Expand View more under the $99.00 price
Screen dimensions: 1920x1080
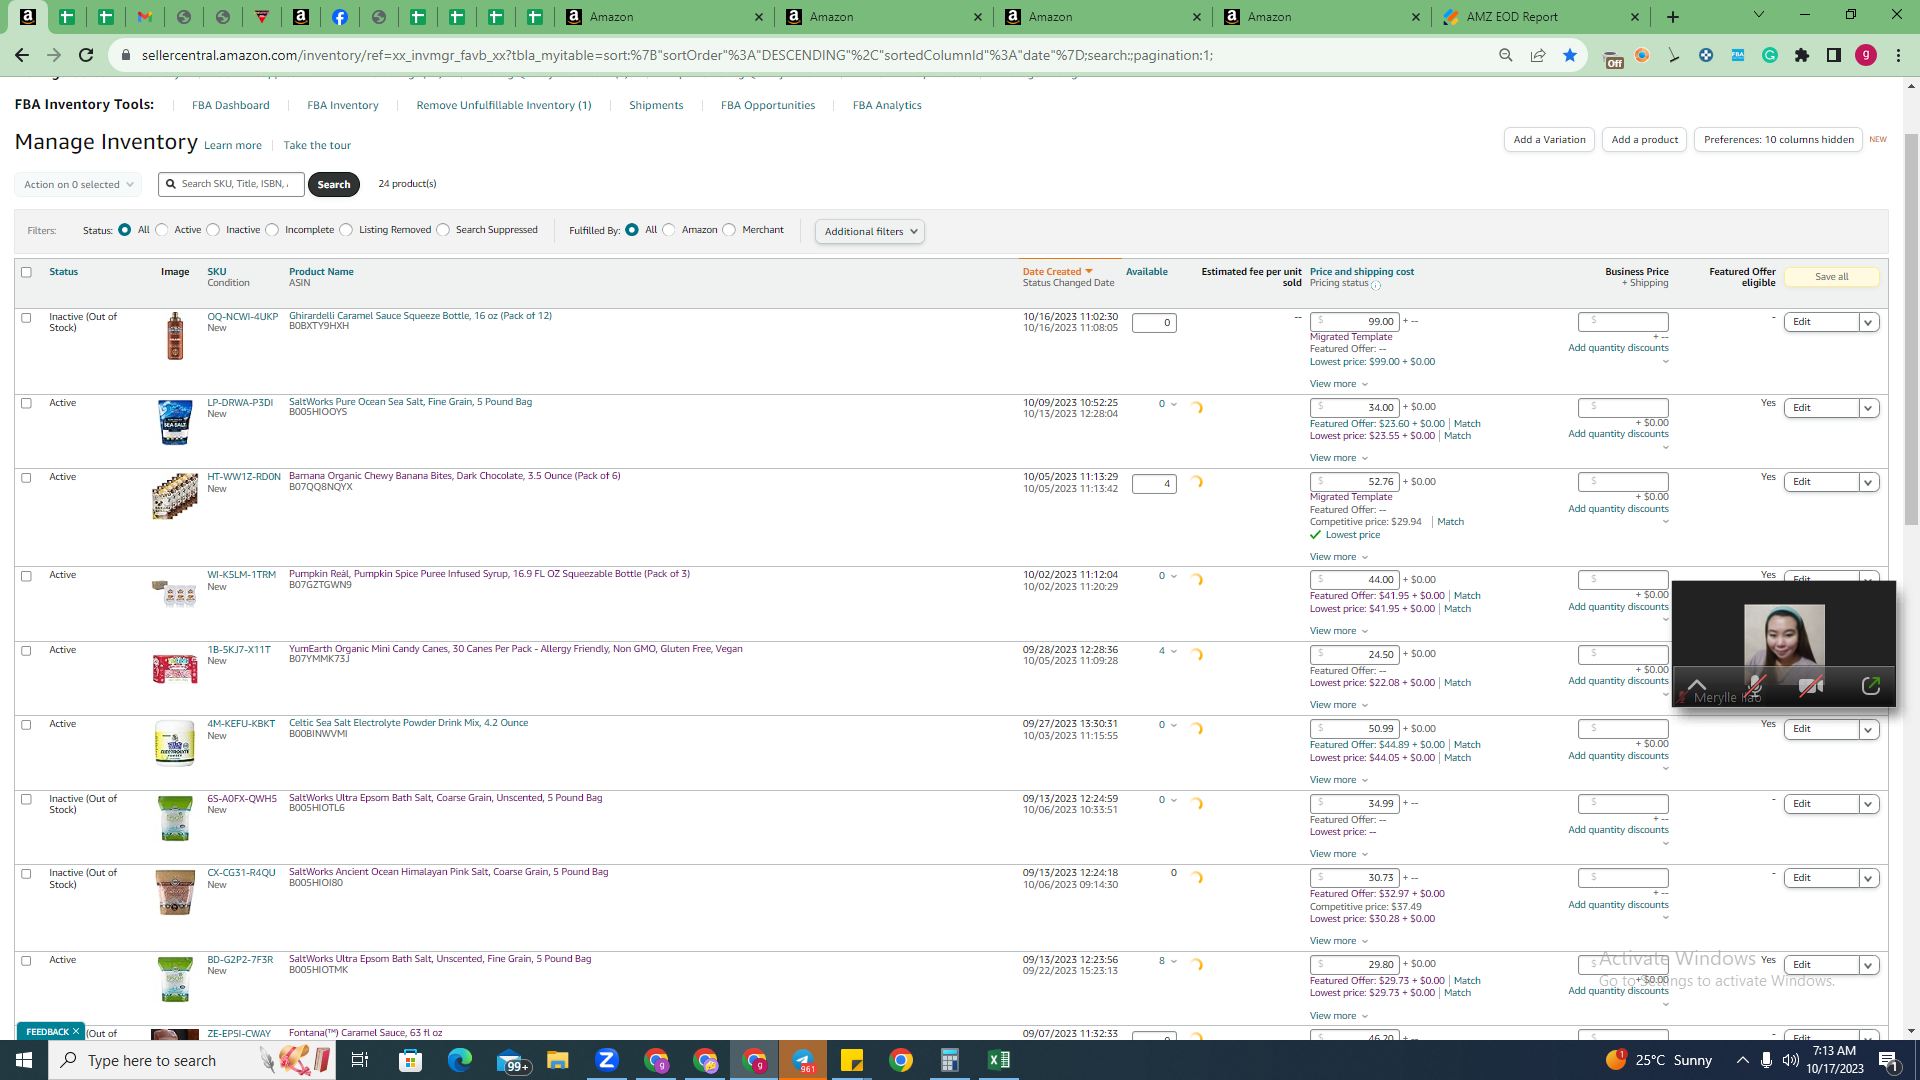(x=1338, y=384)
